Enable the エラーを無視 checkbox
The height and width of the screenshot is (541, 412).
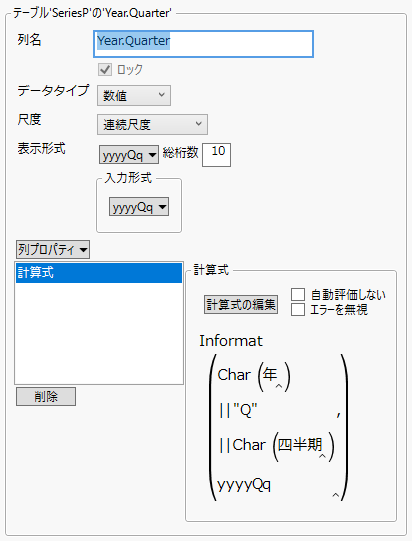pyautogui.click(x=298, y=309)
